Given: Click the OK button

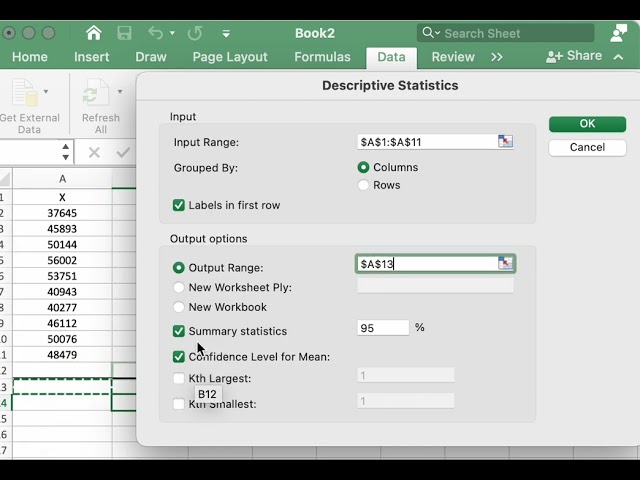Looking at the screenshot, I should 587,124.
